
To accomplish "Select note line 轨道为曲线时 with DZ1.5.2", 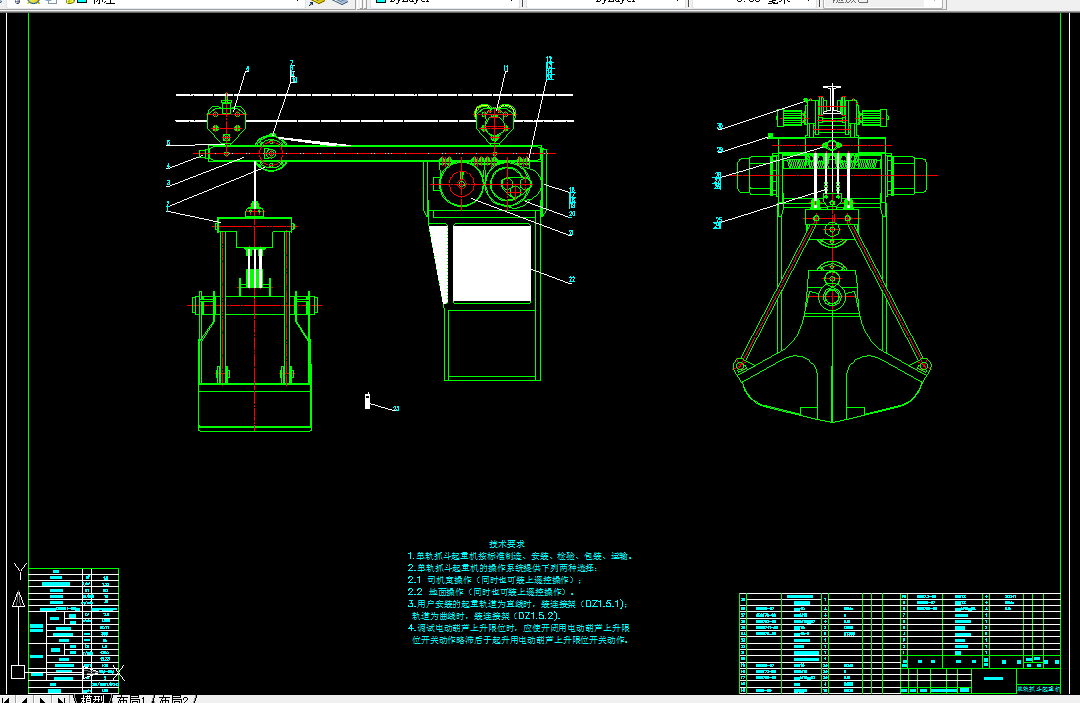I will [487, 616].
